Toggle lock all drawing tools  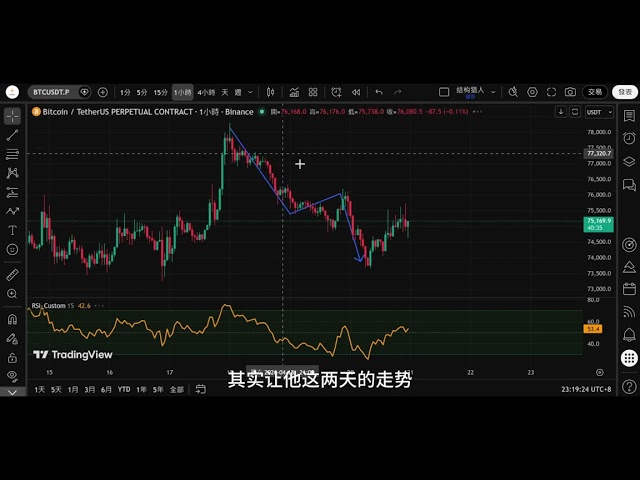tap(12, 357)
